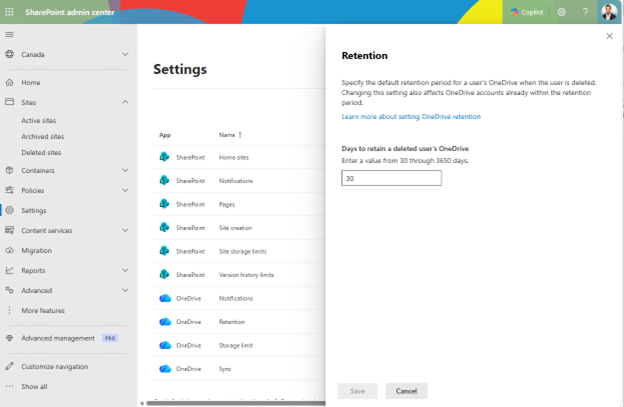624x407 pixels.
Task: Click the retention days input field
Action: click(x=391, y=178)
